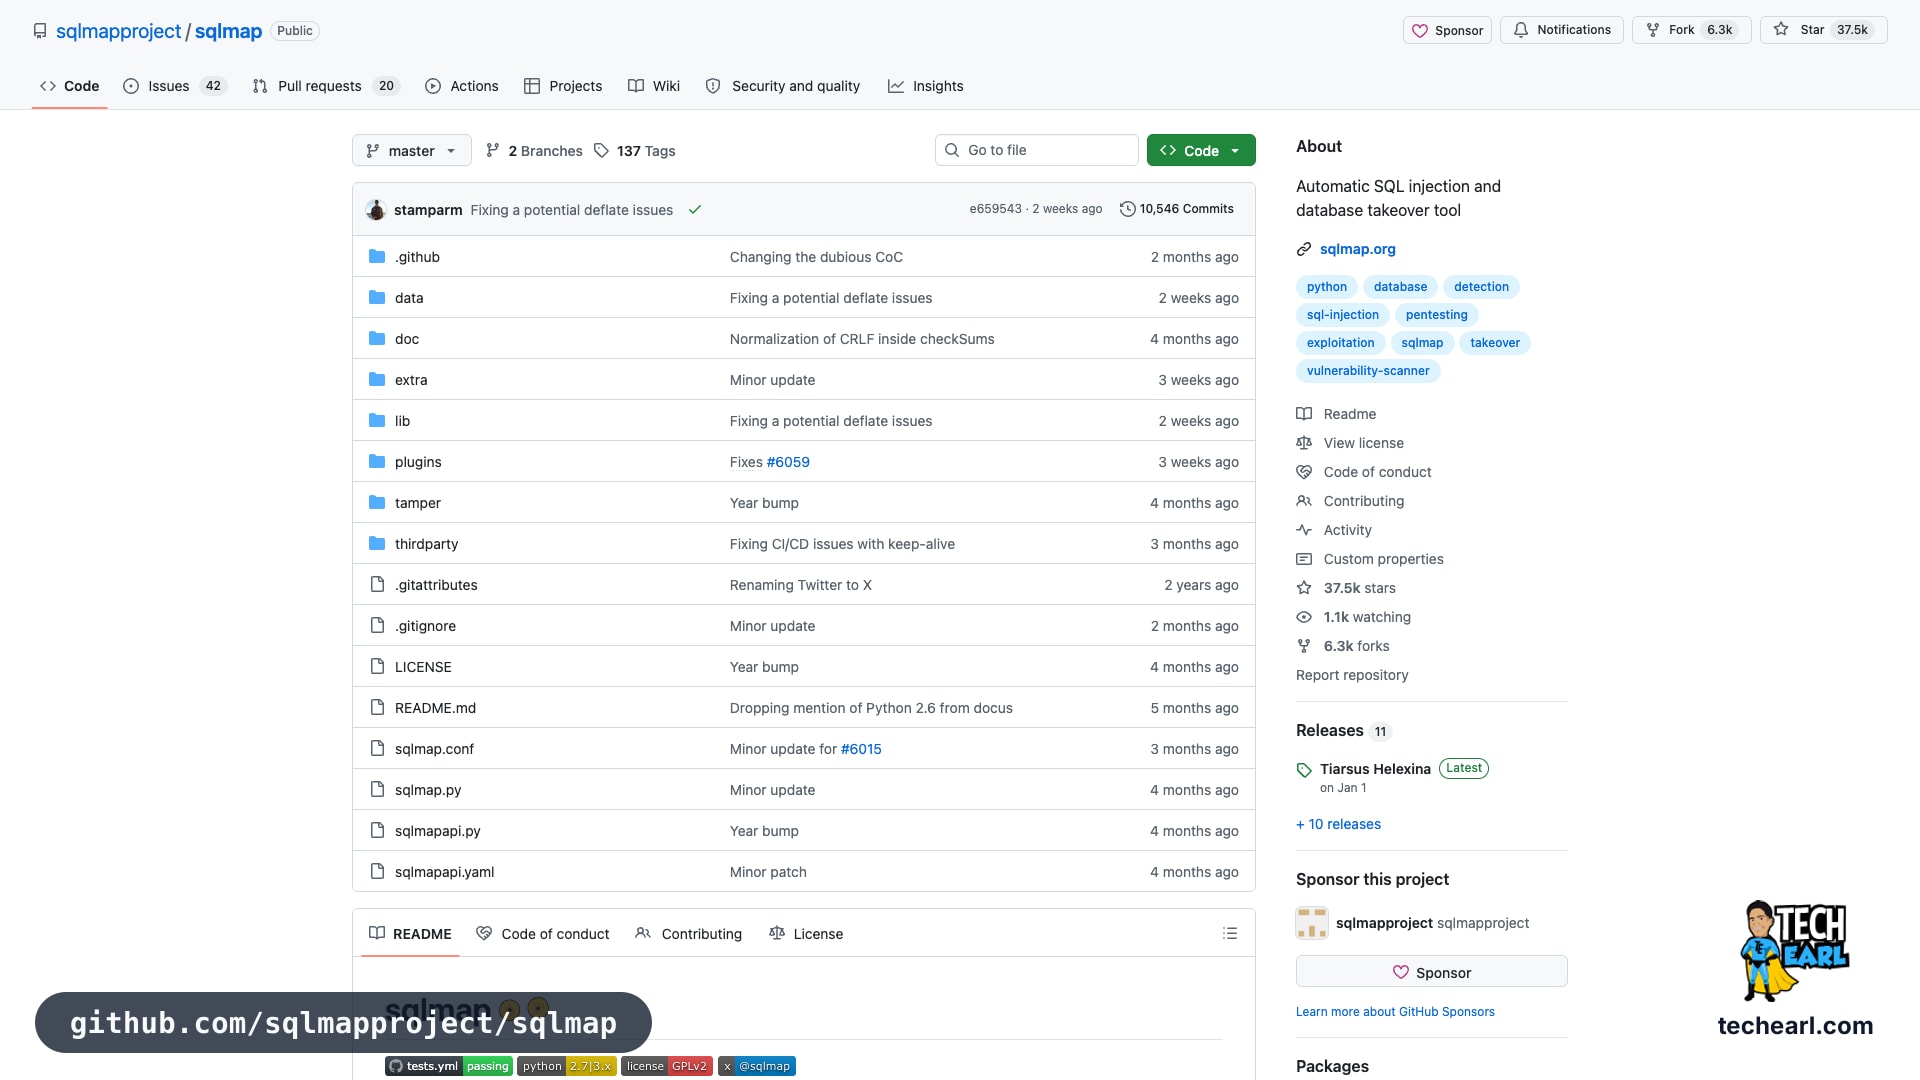This screenshot has width=1920, height=1080.
Task: Click the Go to file search field
Action: point(1036,150)
